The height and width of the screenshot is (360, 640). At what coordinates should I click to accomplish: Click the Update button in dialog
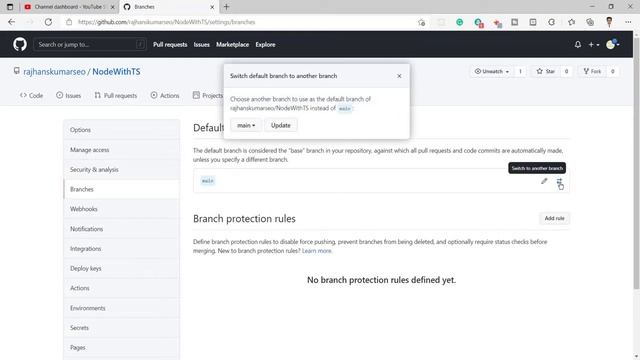(281, 125)
